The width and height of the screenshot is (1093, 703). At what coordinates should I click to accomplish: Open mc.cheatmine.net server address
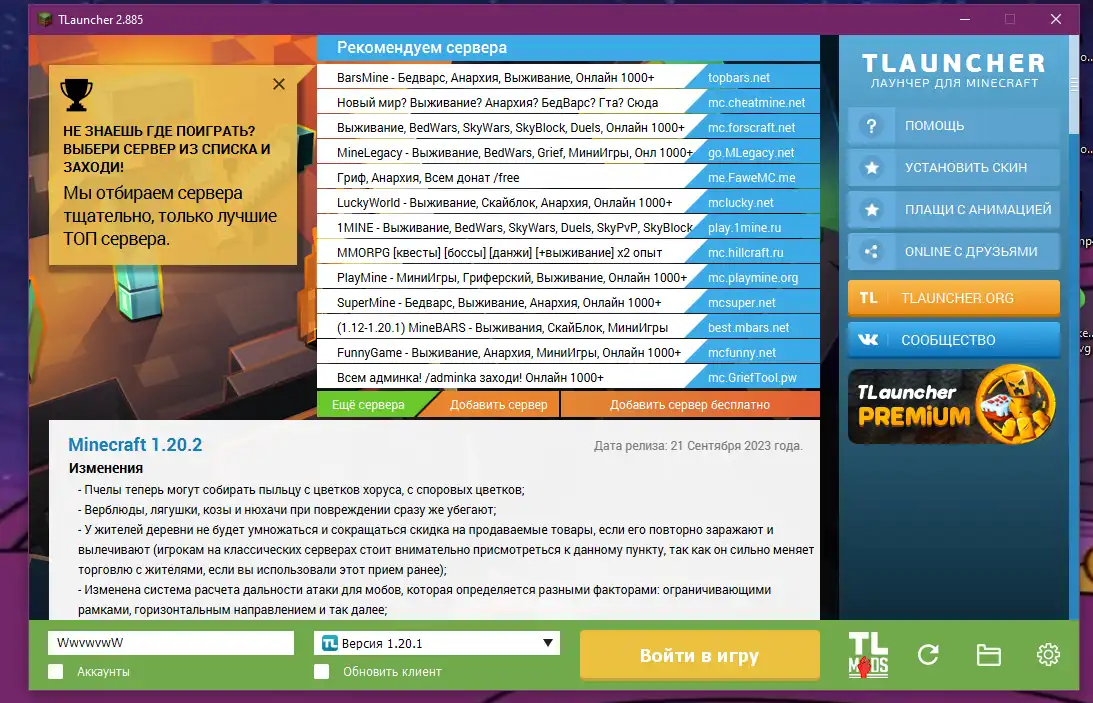point(756,102)
